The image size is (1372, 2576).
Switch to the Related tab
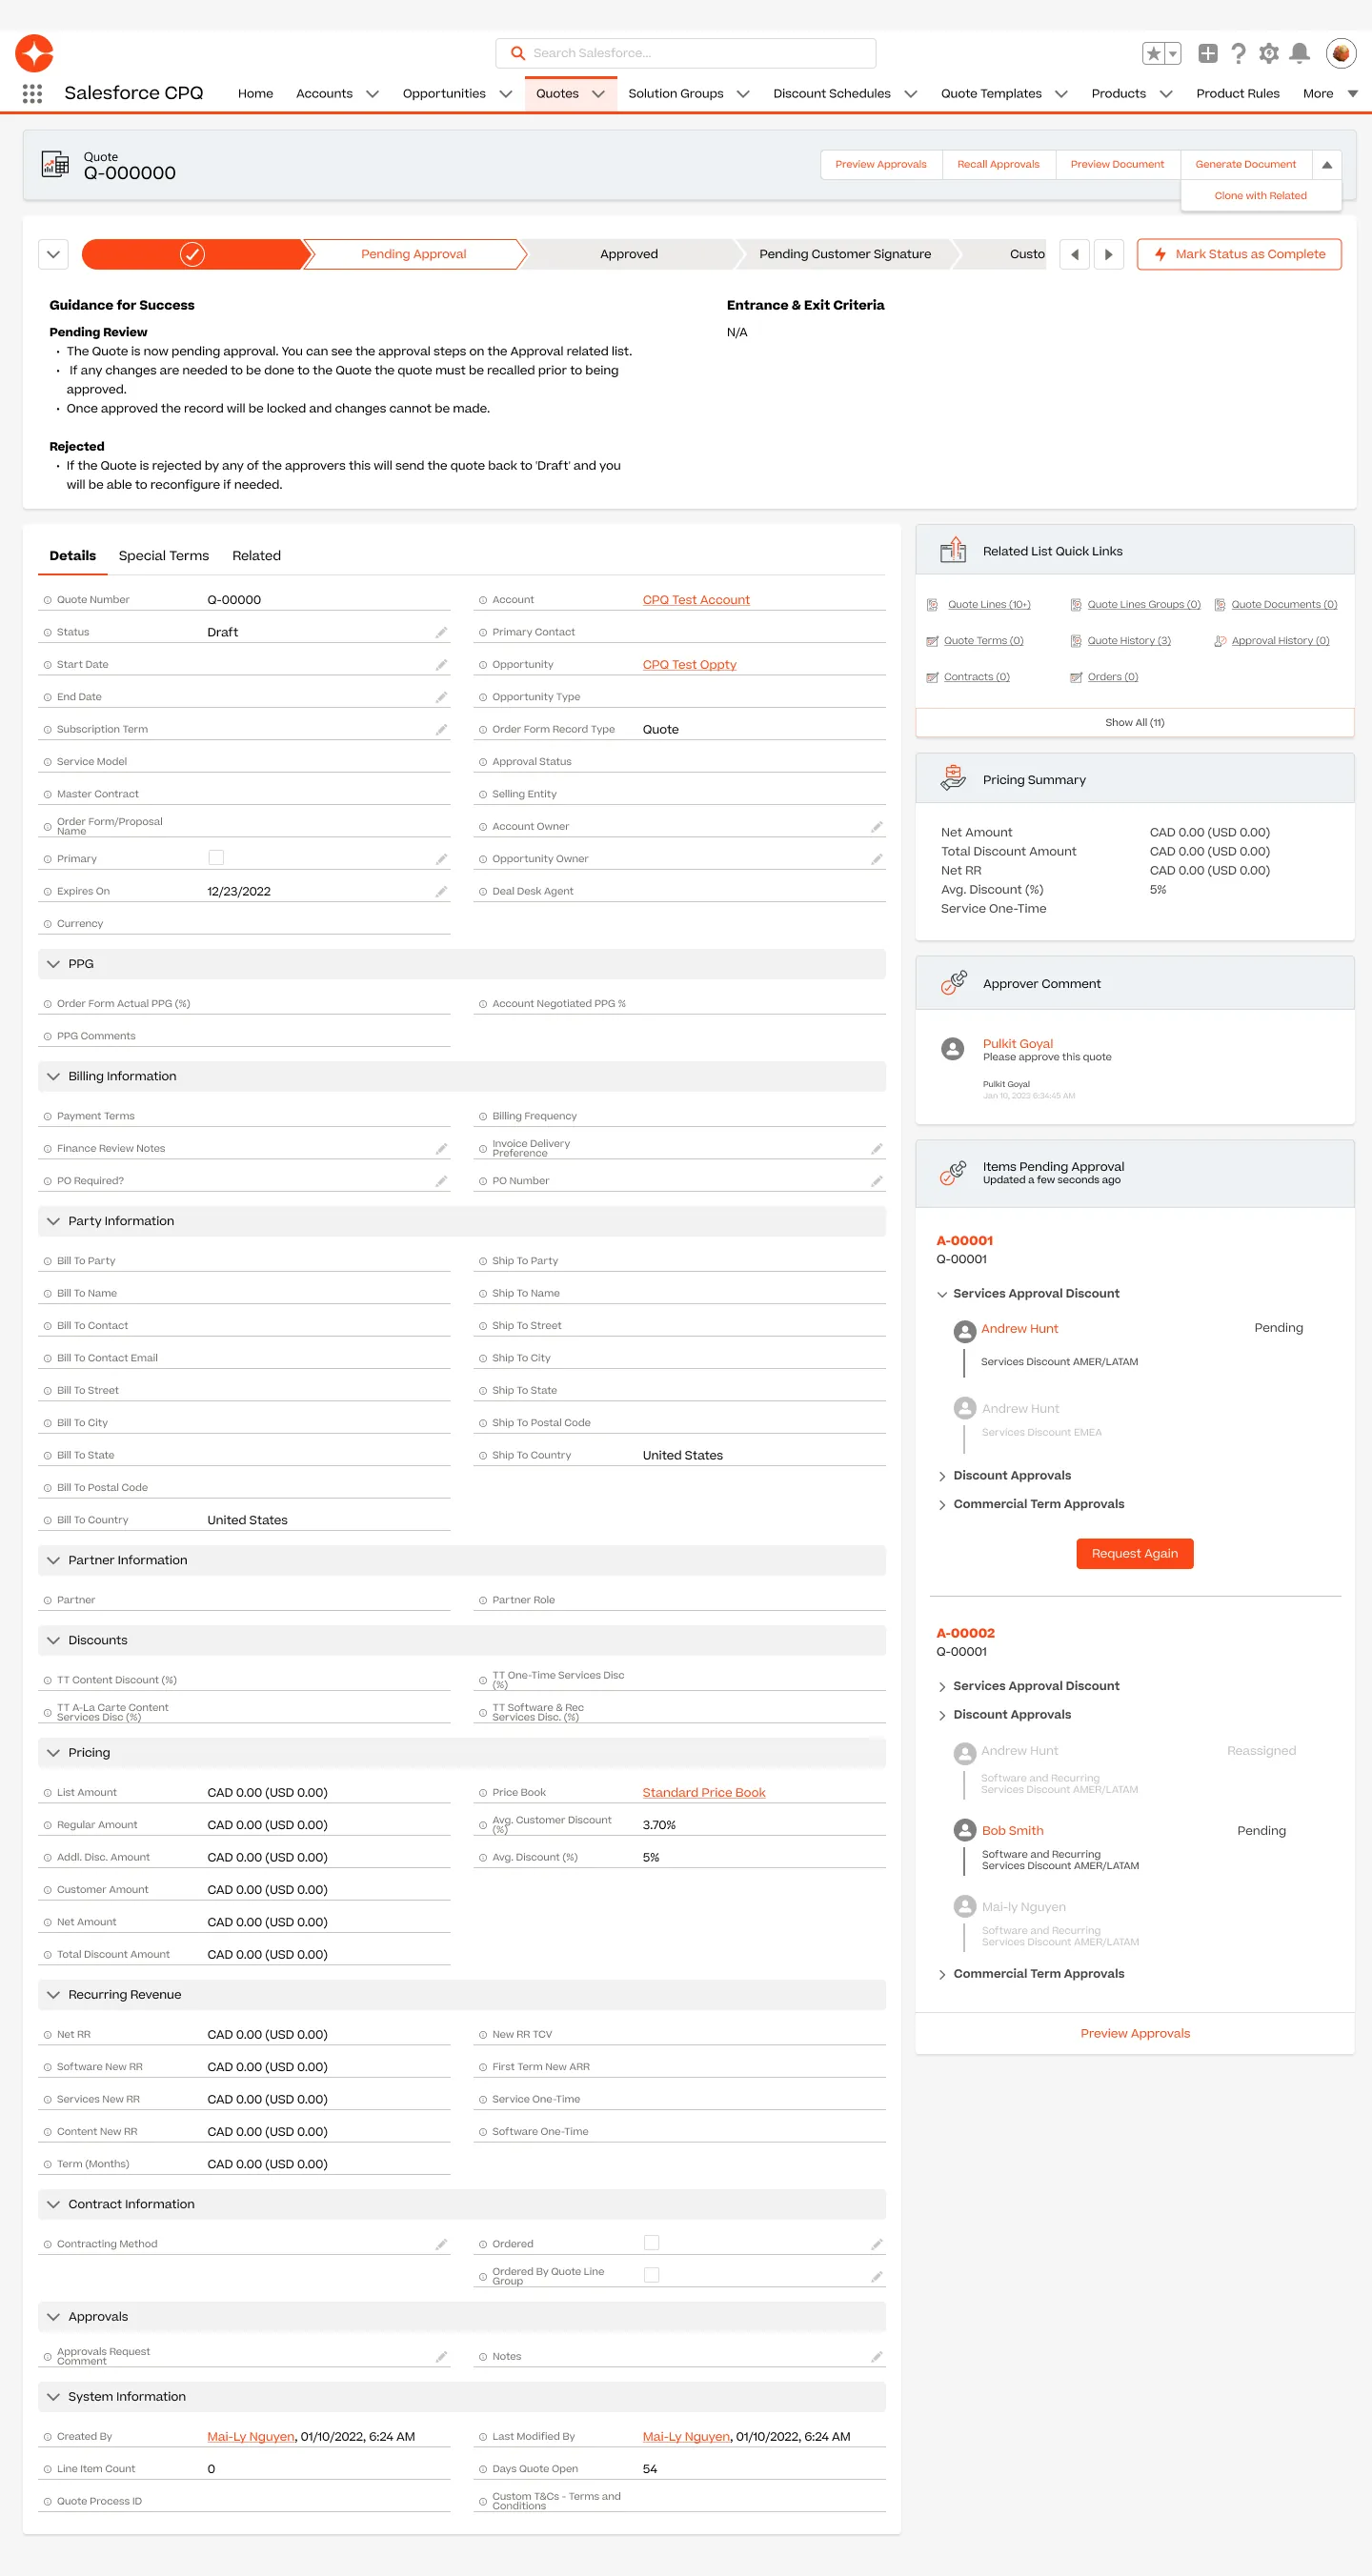coord(256,556)
